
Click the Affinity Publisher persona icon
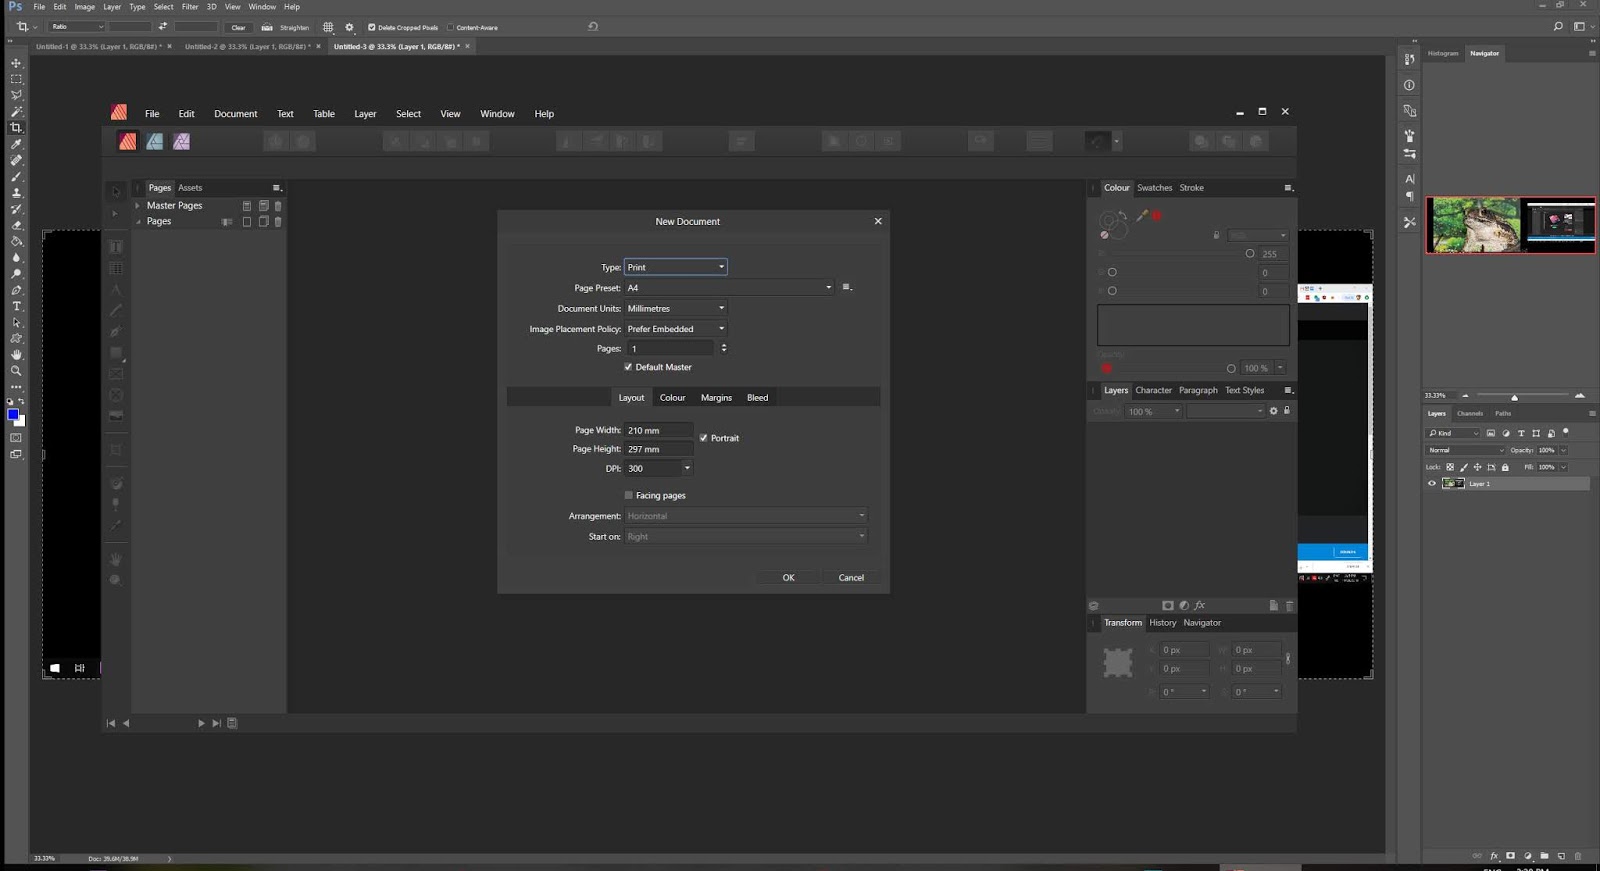point(128,142)
